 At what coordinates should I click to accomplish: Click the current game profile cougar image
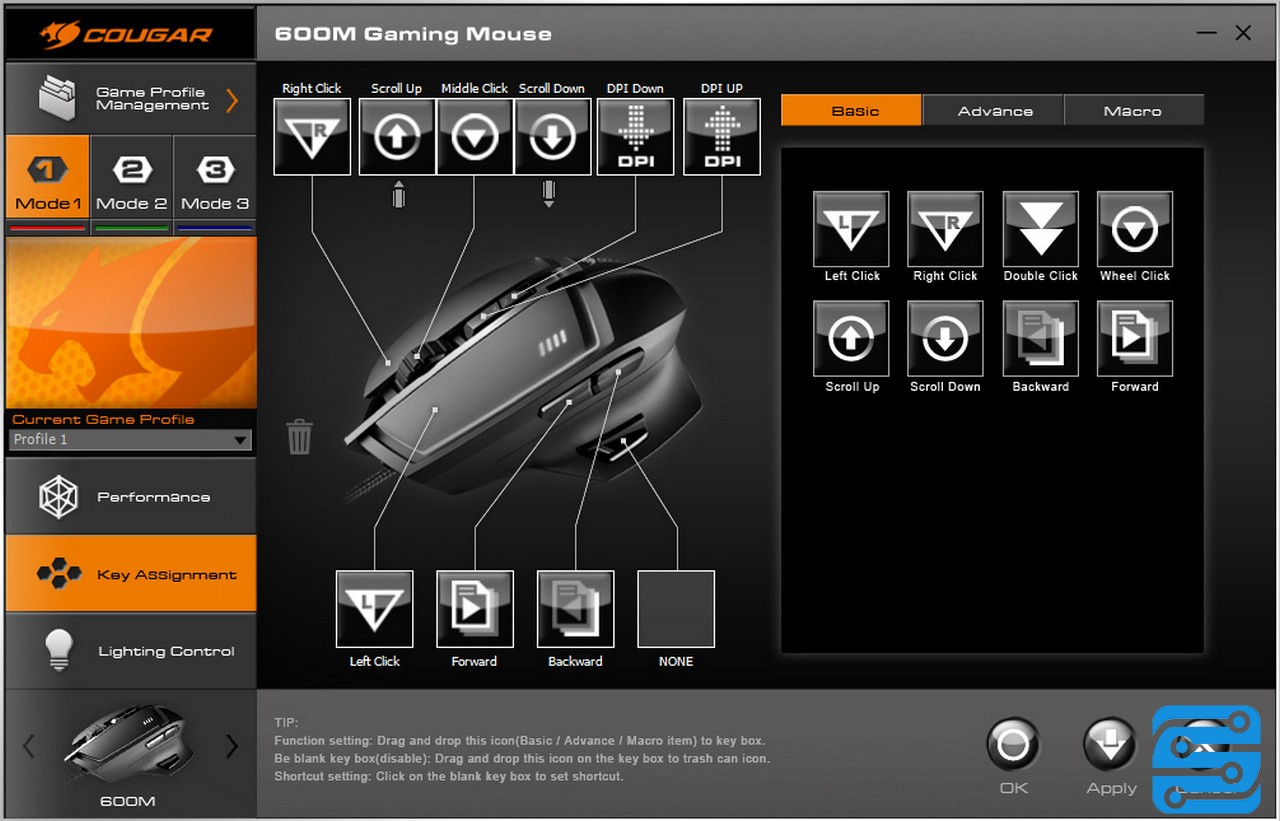click(131, 322)
